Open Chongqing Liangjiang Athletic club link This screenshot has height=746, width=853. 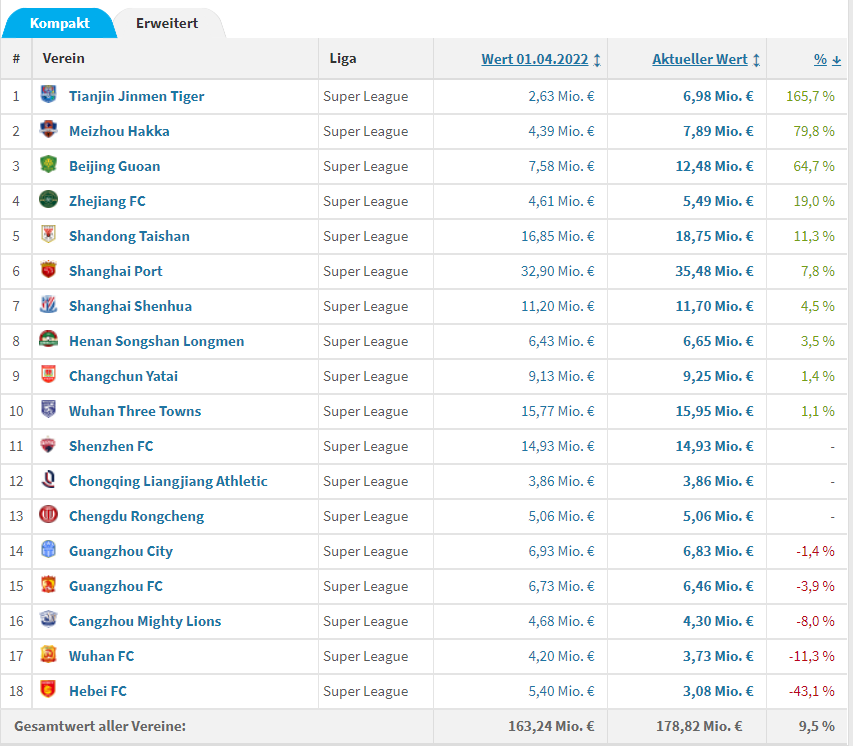click(168, 481)
